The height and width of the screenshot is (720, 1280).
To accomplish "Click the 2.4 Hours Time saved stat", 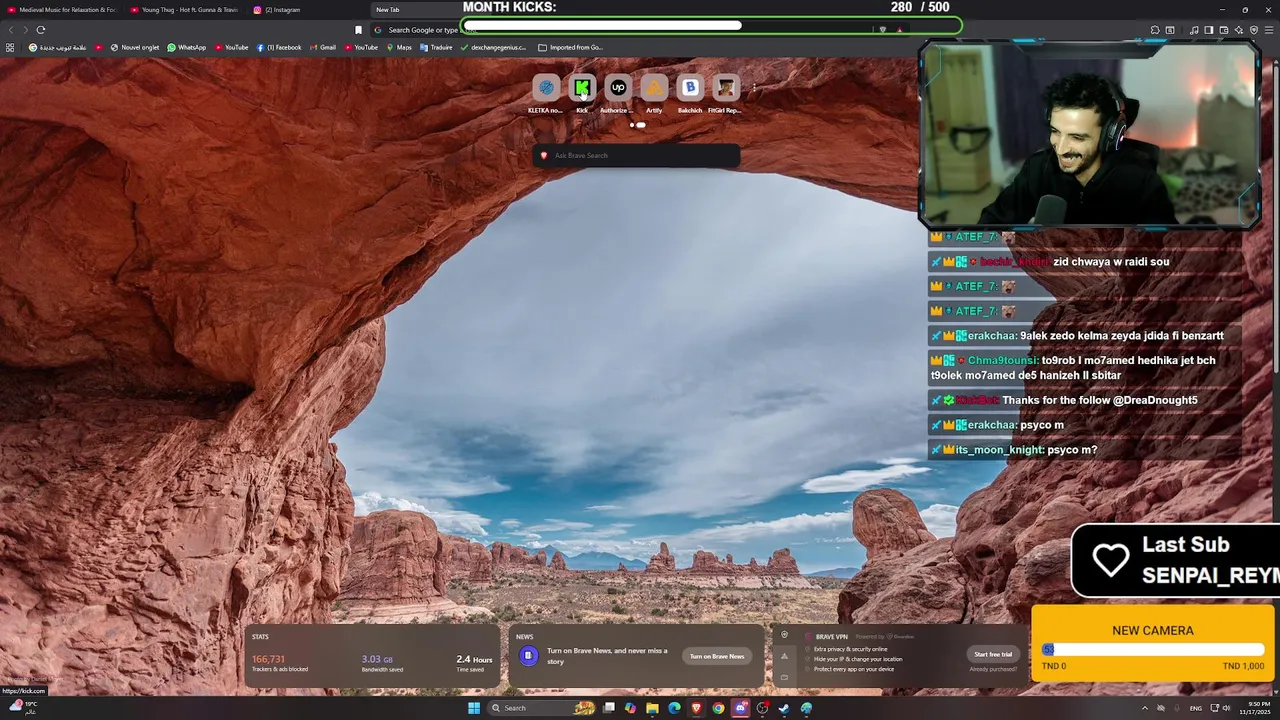I will click(x=474, y=663).
